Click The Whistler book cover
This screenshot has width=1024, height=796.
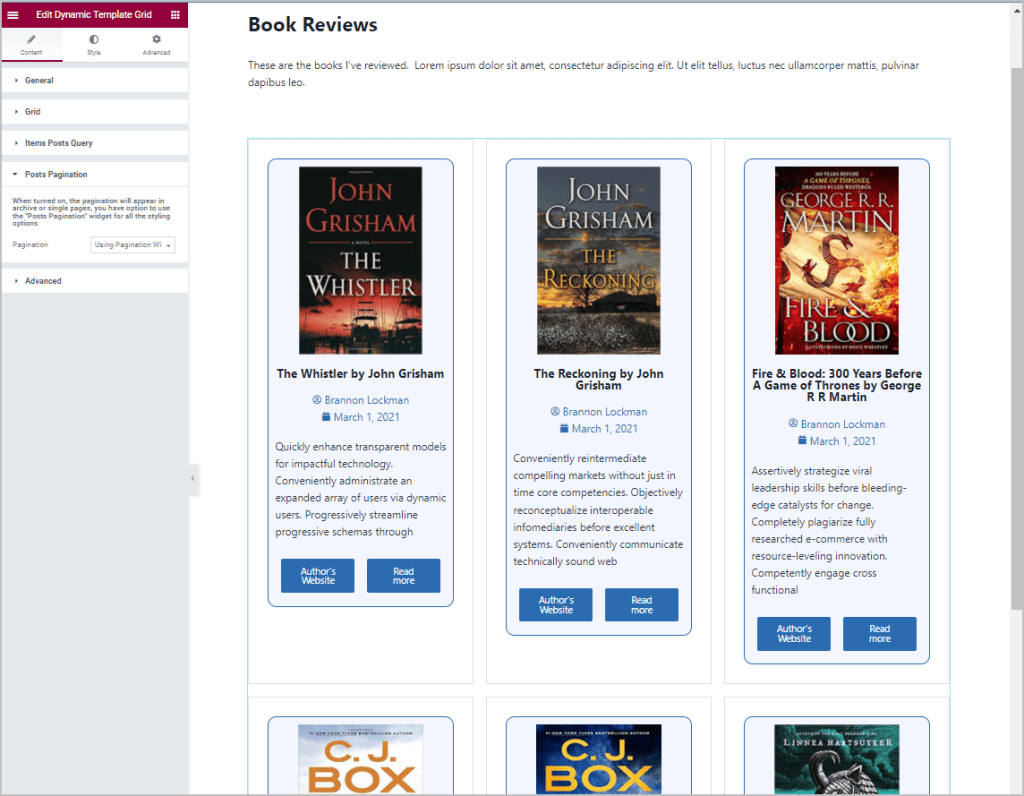coord(360,261)
